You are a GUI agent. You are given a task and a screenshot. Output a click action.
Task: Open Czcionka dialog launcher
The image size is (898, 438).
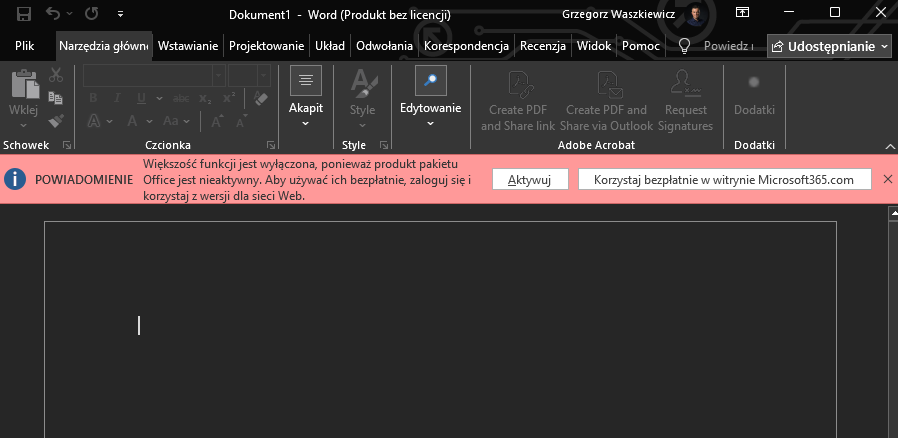click(271, 145)
